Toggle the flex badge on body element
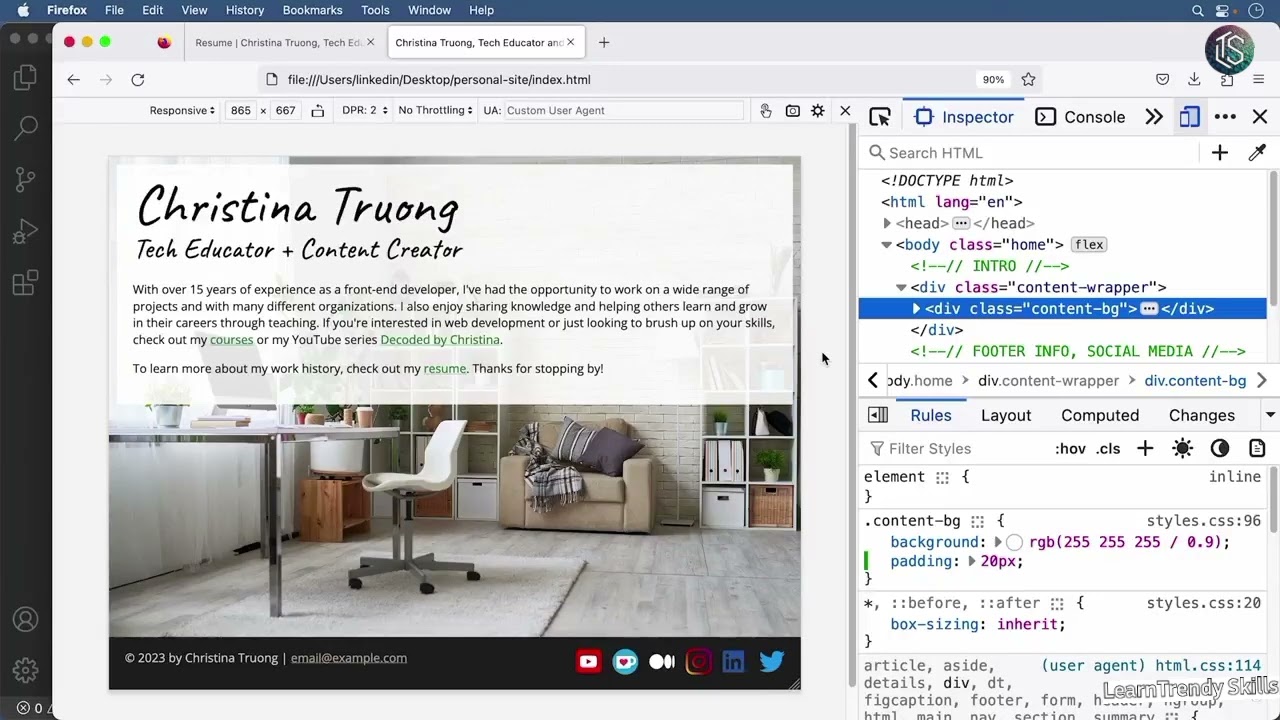 coord(1089,244)
